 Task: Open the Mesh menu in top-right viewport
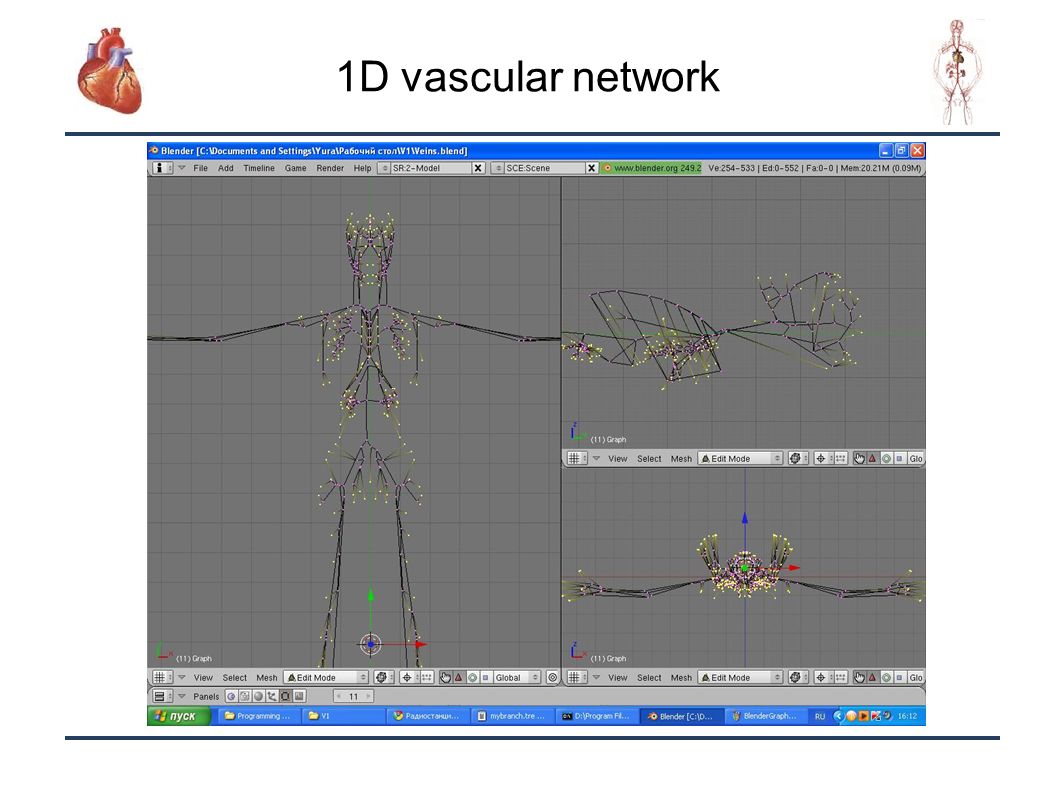[x=681, y=459]
